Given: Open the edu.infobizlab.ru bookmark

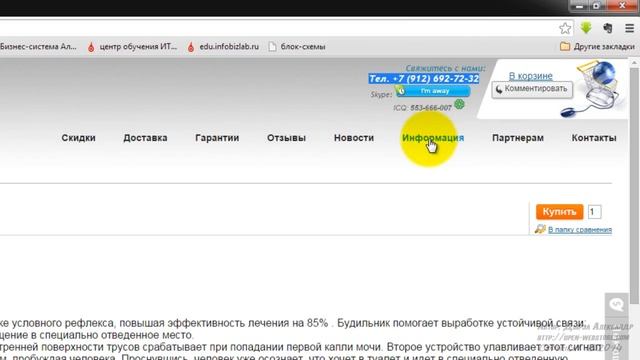Looking at the screenshot, I should 223,47.
